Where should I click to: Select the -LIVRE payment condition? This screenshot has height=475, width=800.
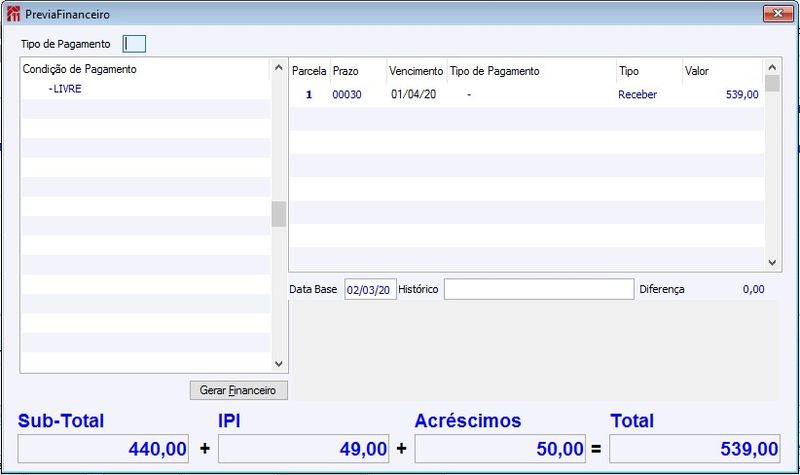(65, 89)
